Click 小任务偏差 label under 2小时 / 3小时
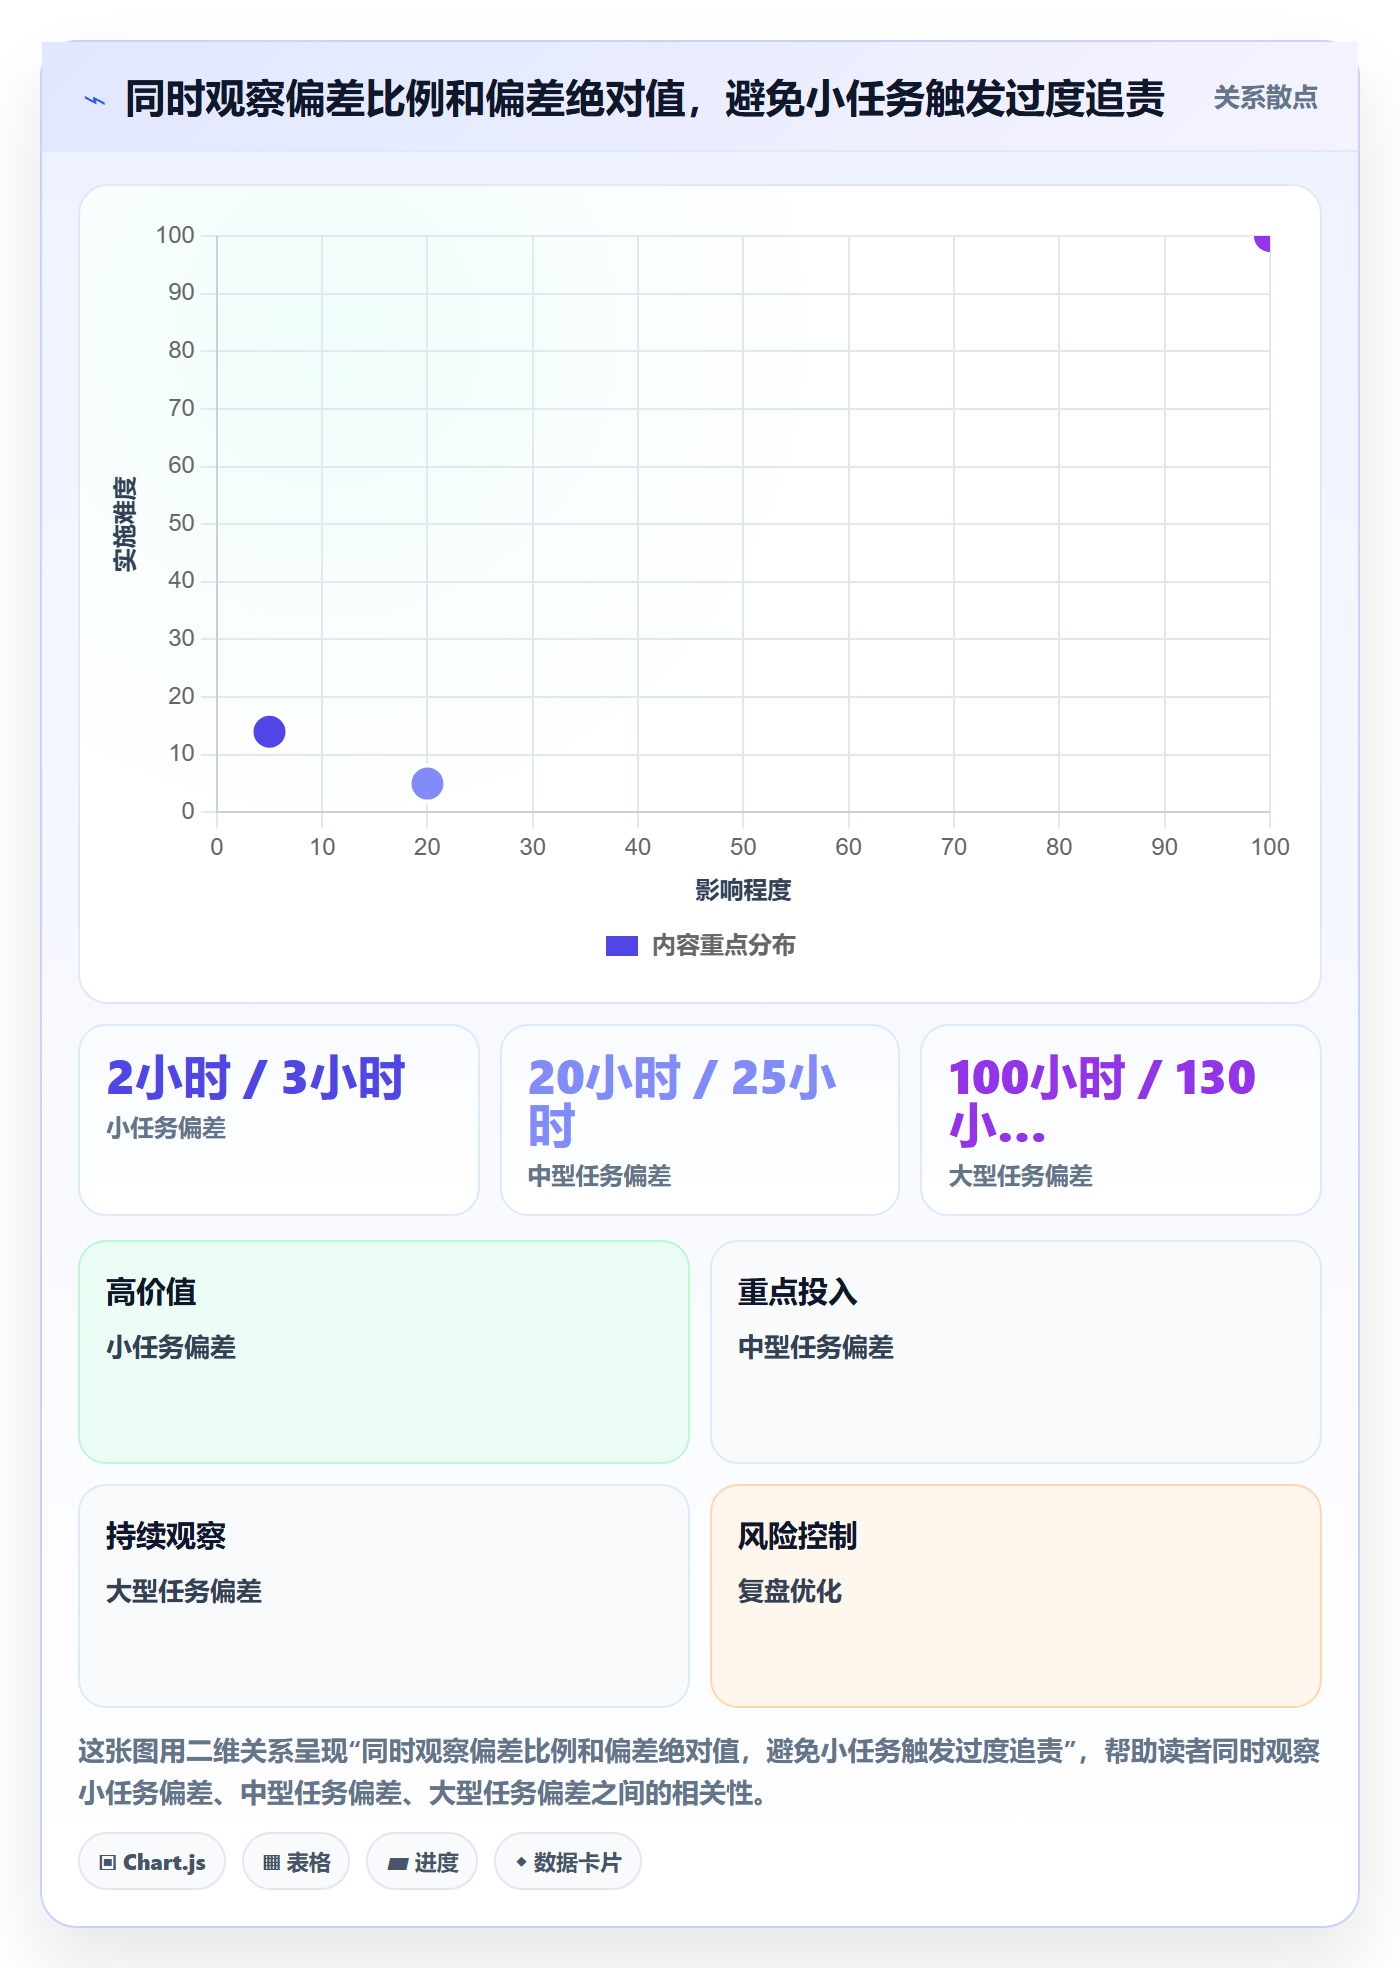 [x=166, y=1128]
